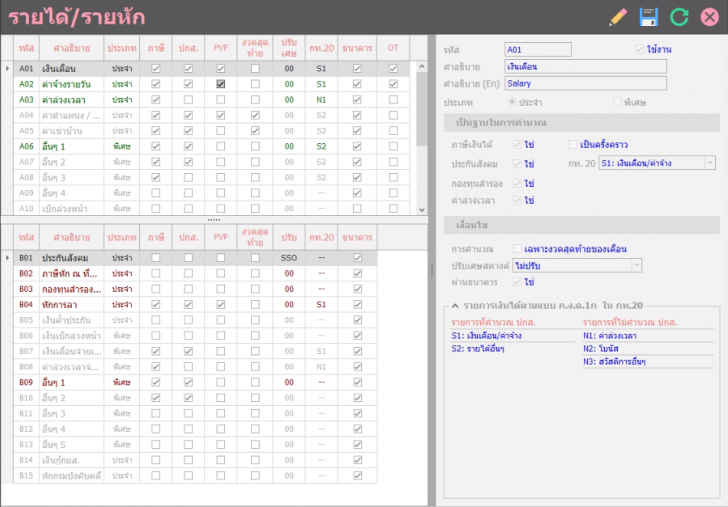
Task: Select row A10 เบิกล่วงหน้า
Action: (x=211, y=208)
